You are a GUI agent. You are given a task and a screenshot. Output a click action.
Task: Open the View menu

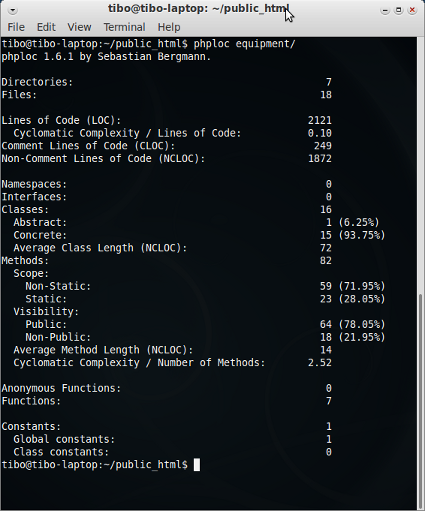point(79,27)
